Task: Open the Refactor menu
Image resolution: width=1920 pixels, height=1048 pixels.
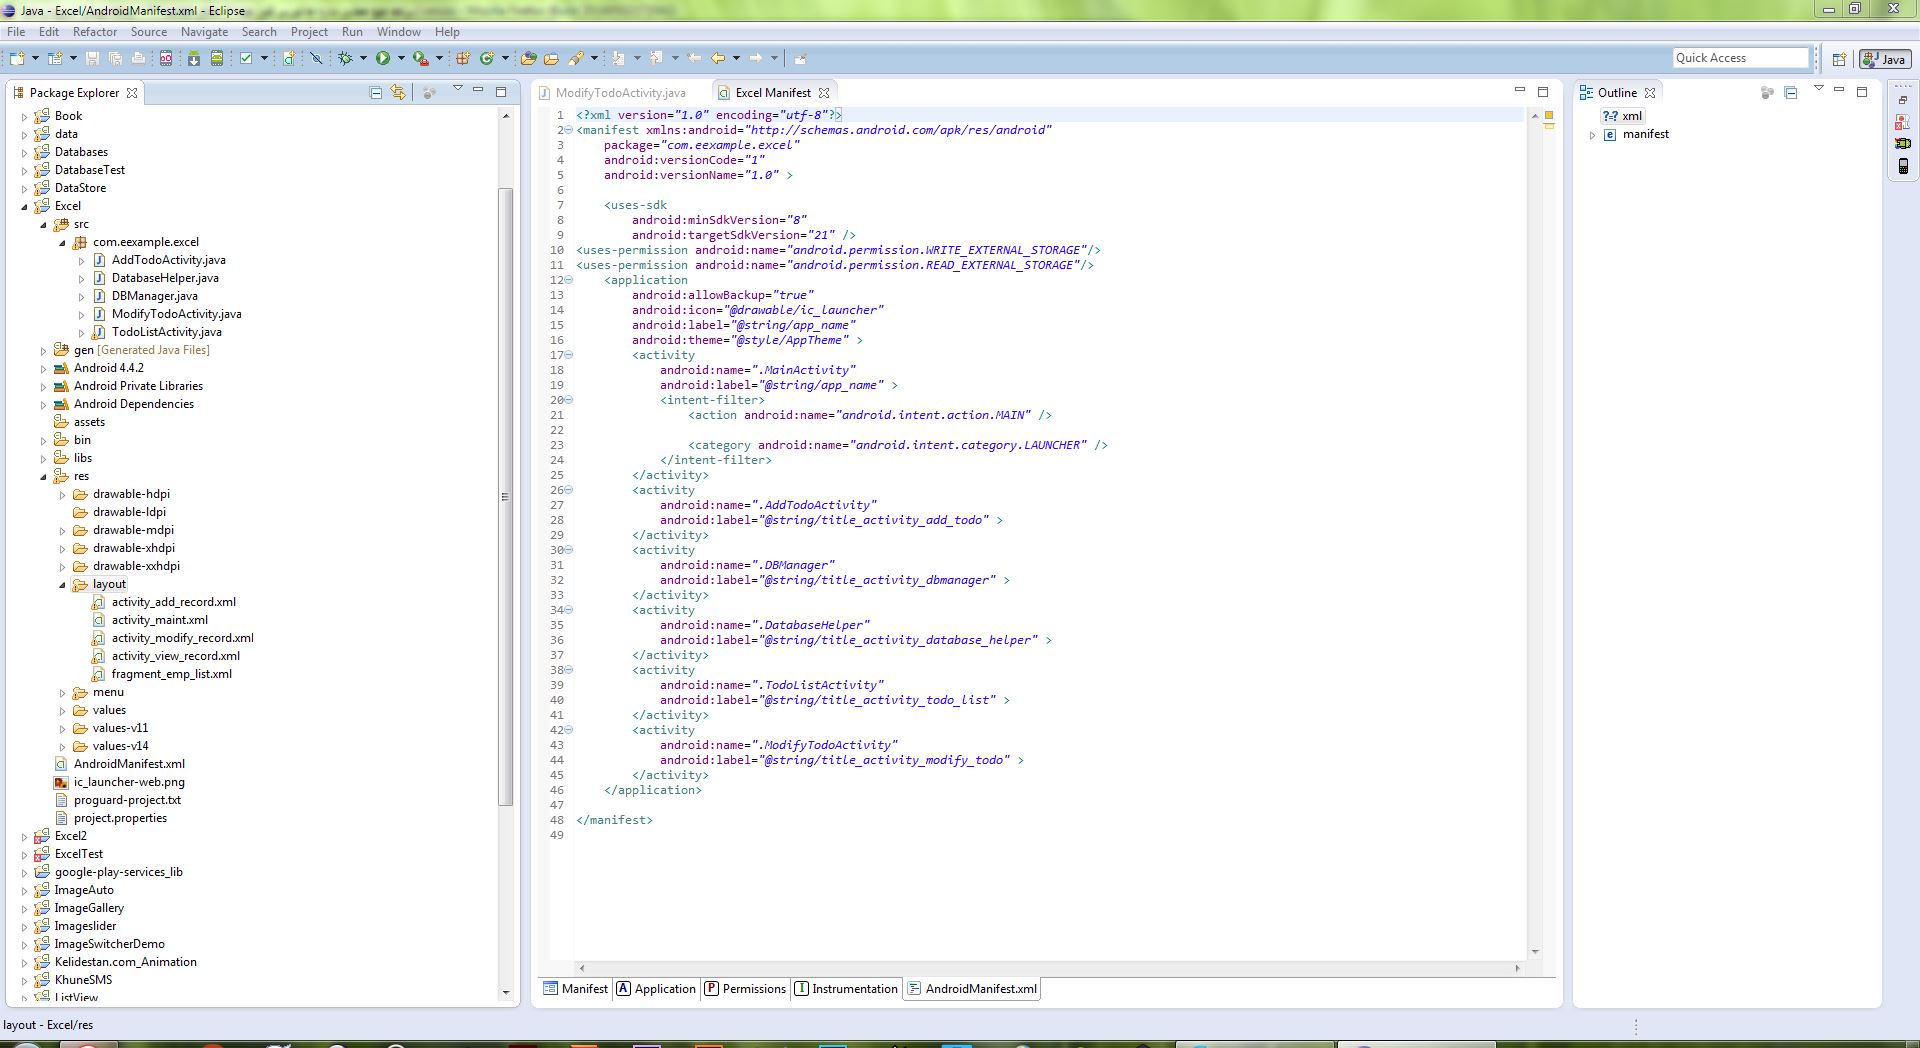Action: 95,31
